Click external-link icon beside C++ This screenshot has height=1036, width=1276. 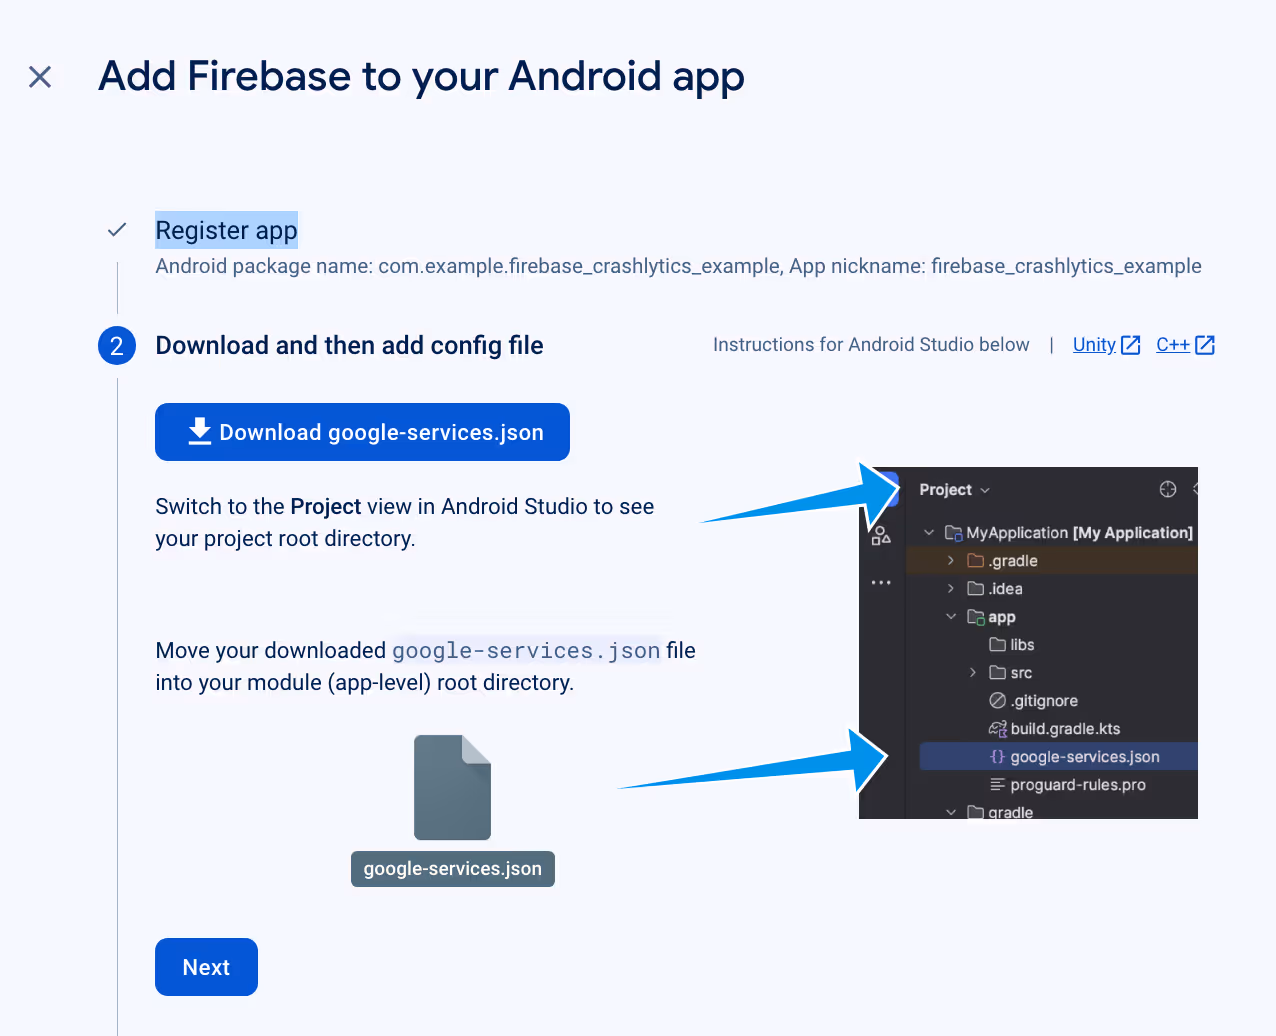pos(1205,345)
